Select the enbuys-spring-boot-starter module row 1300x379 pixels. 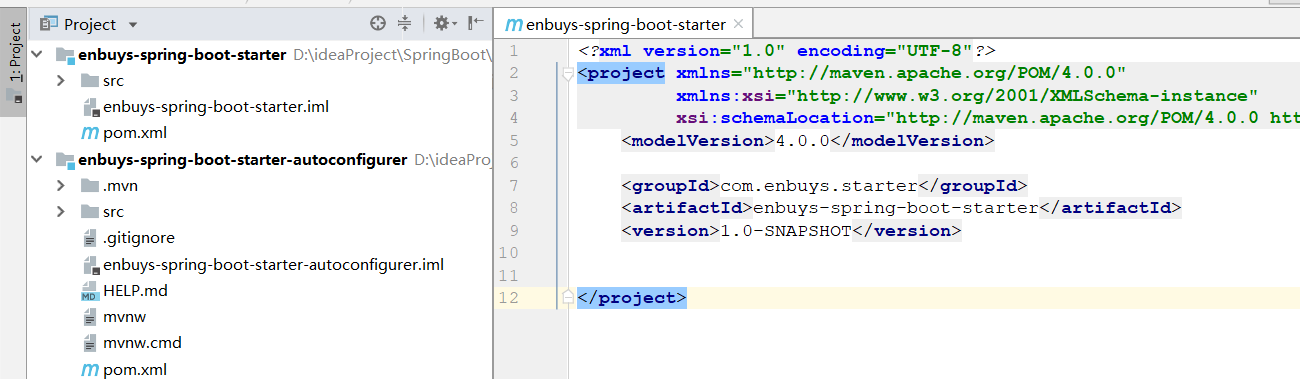point(260,55)
